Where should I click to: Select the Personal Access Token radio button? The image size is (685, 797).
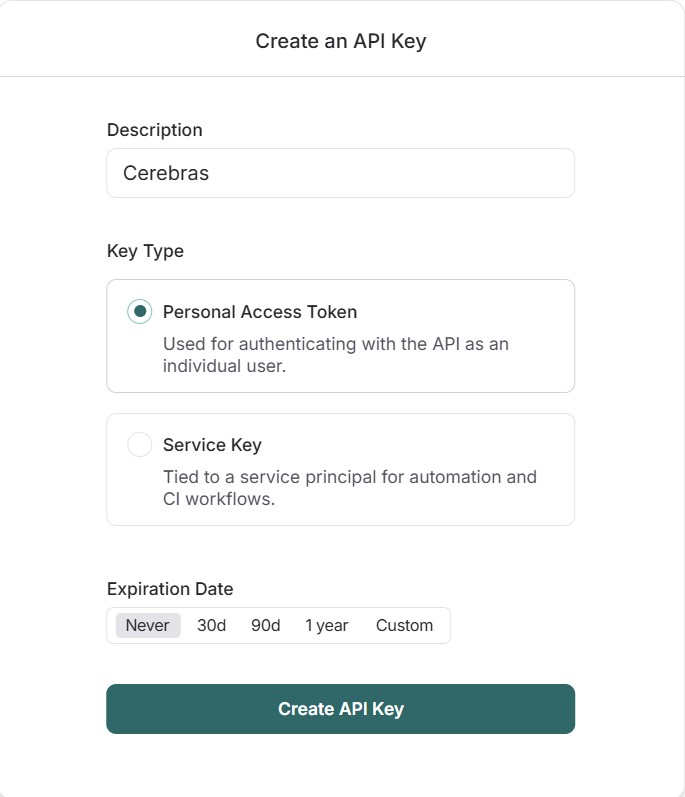[x=140, y=311]
